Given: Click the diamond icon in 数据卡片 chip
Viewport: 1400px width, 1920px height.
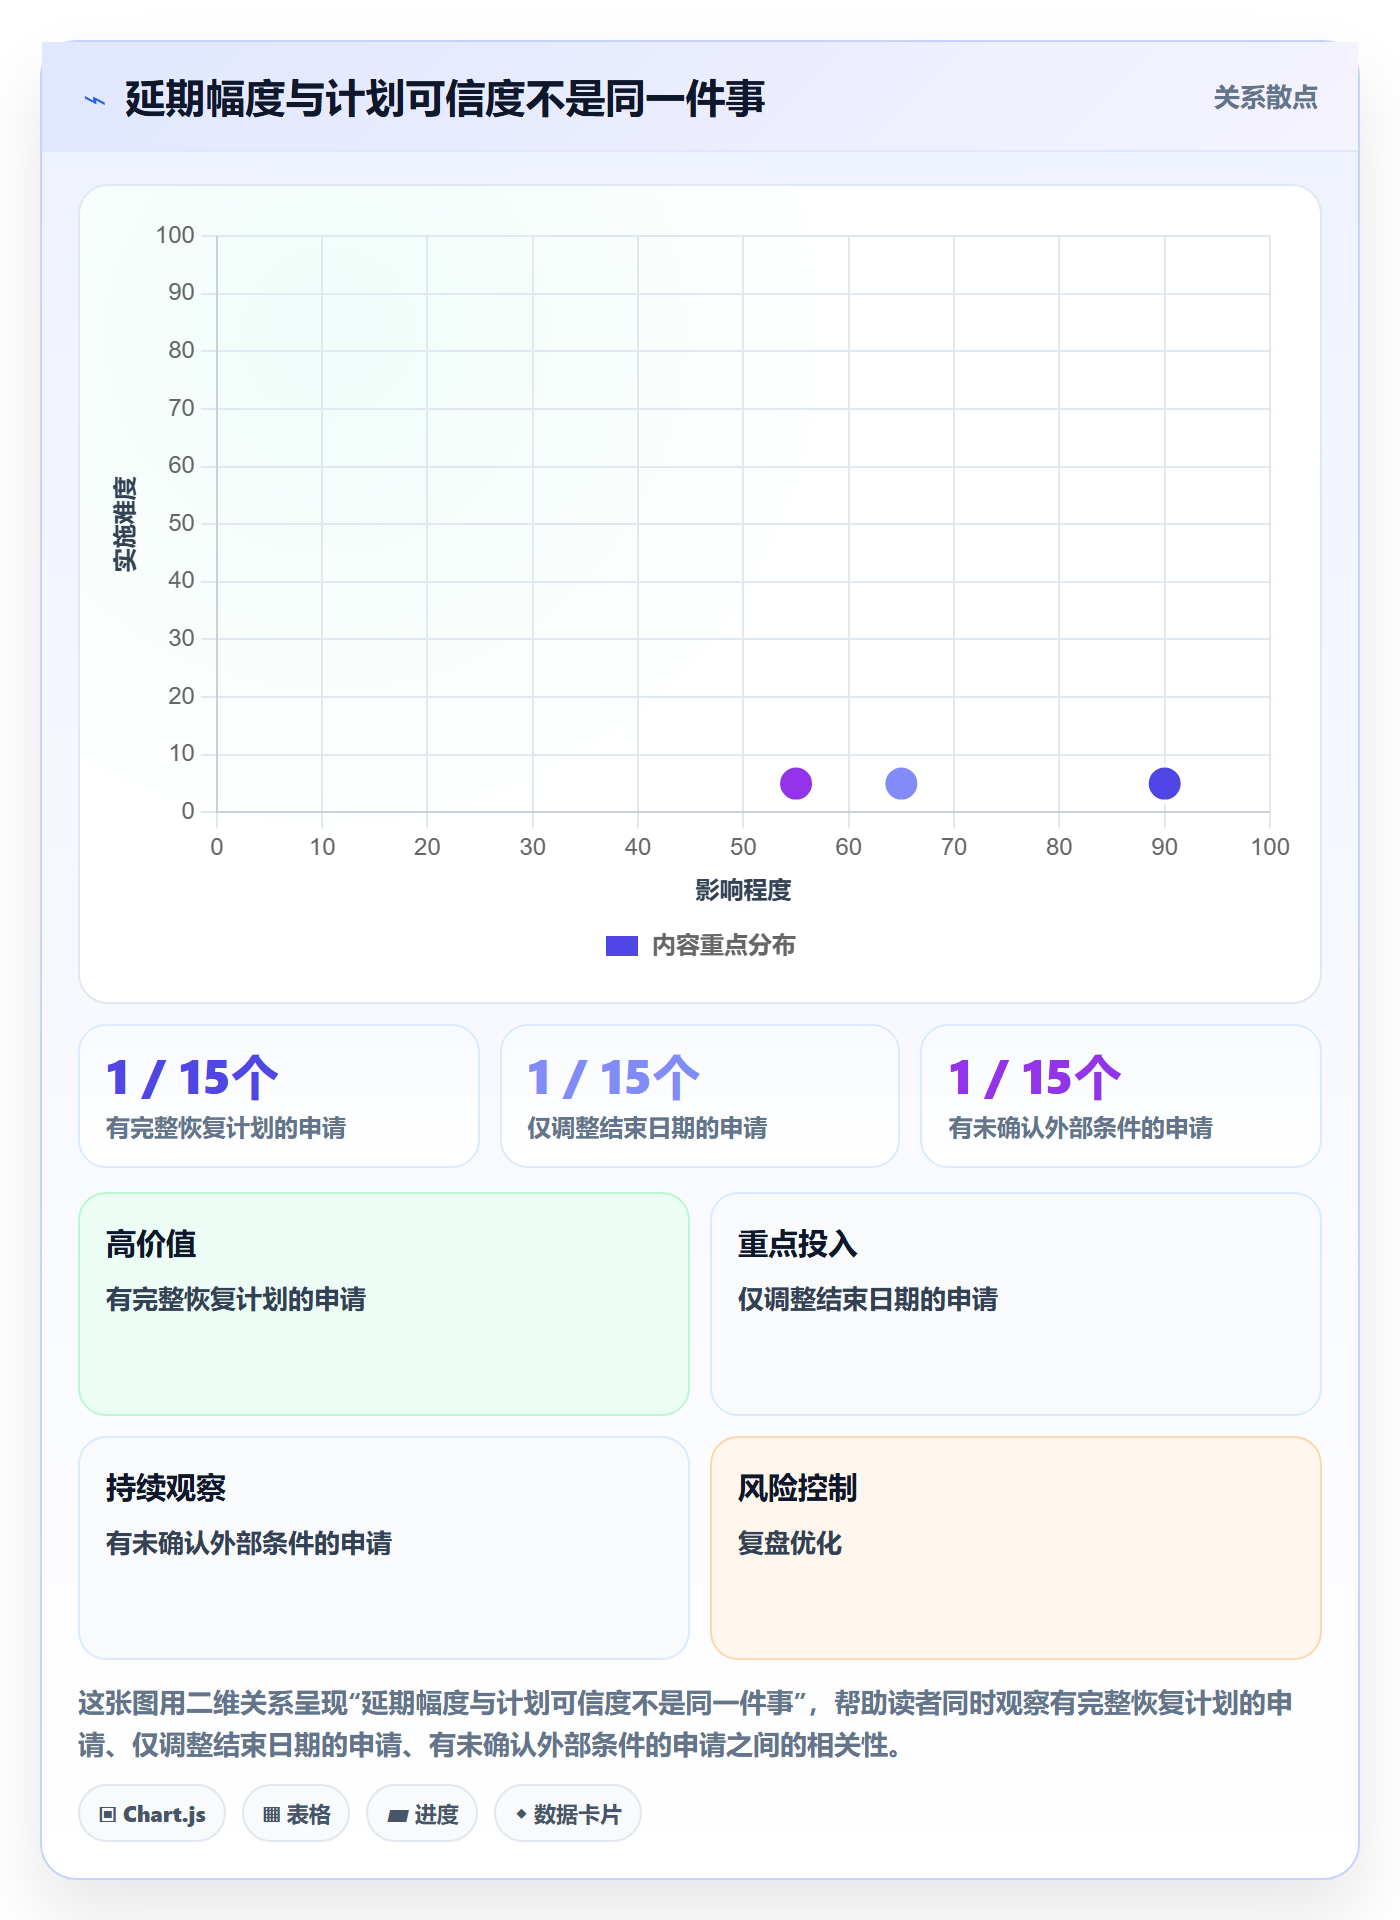Looking at the screenshot, I should 521,1813.
